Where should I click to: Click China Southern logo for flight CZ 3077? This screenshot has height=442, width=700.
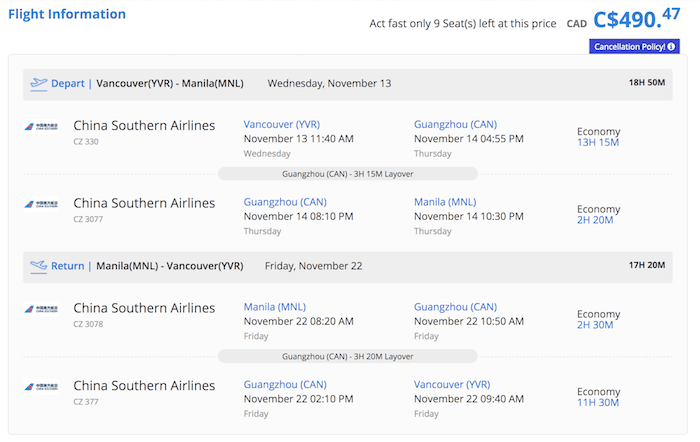[x=41, y=204]
